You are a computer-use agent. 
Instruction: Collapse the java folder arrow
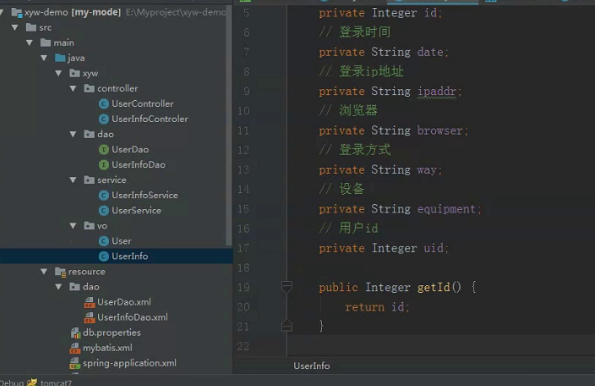(x=44, y=58)
